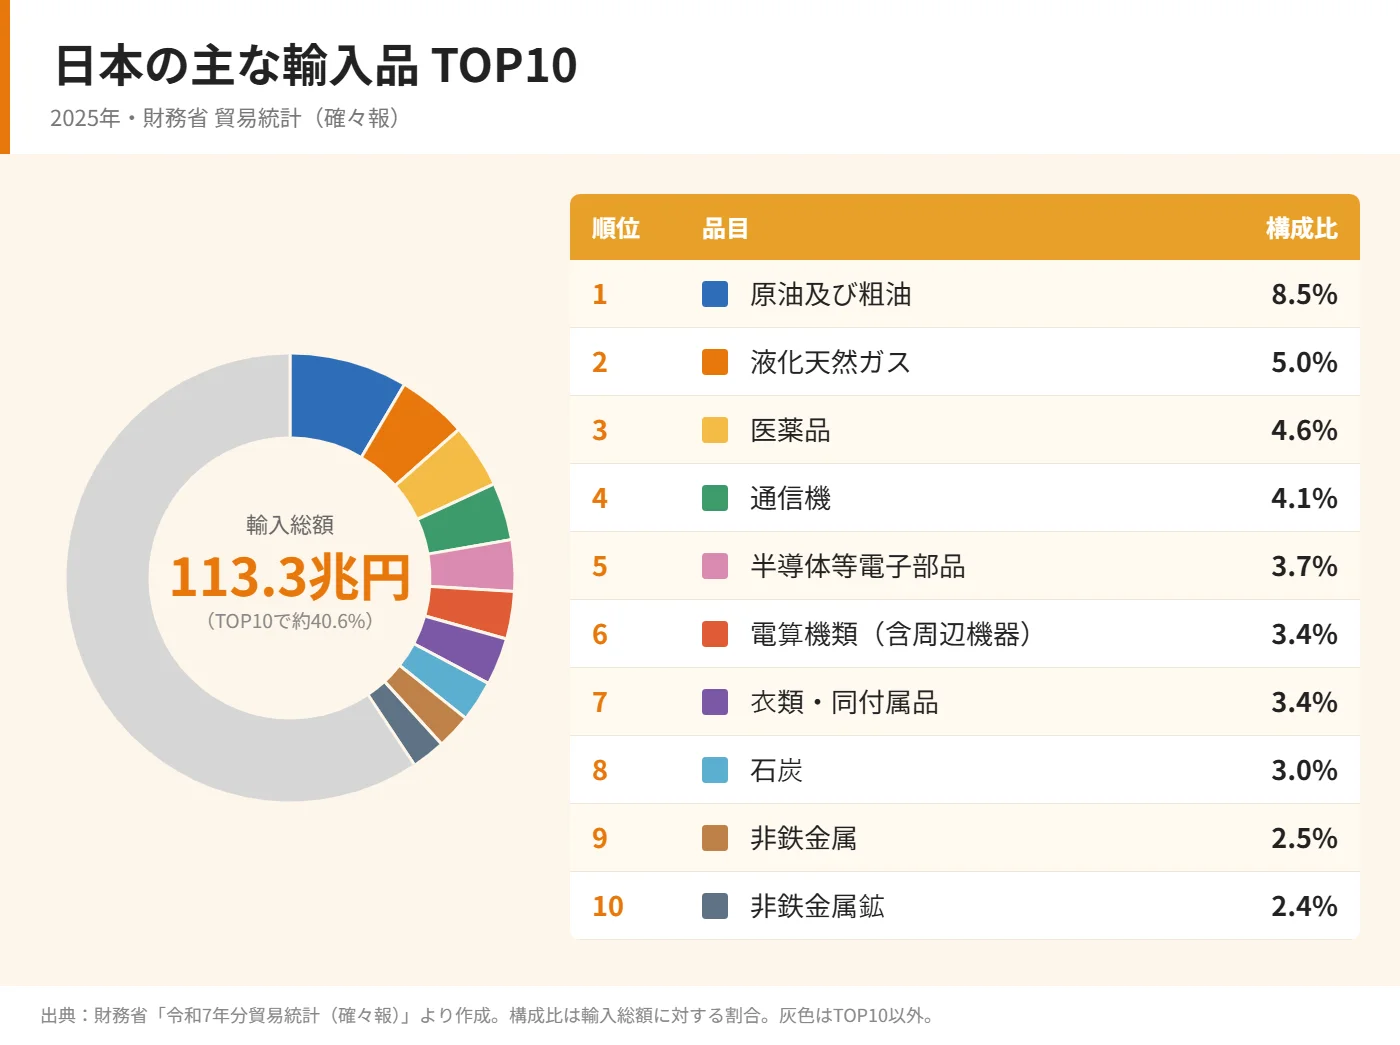The width and height of the screenshot is (1400, 1045).
Task: Click the (TOP10で約40.6%) note
Action: point(290,621)
